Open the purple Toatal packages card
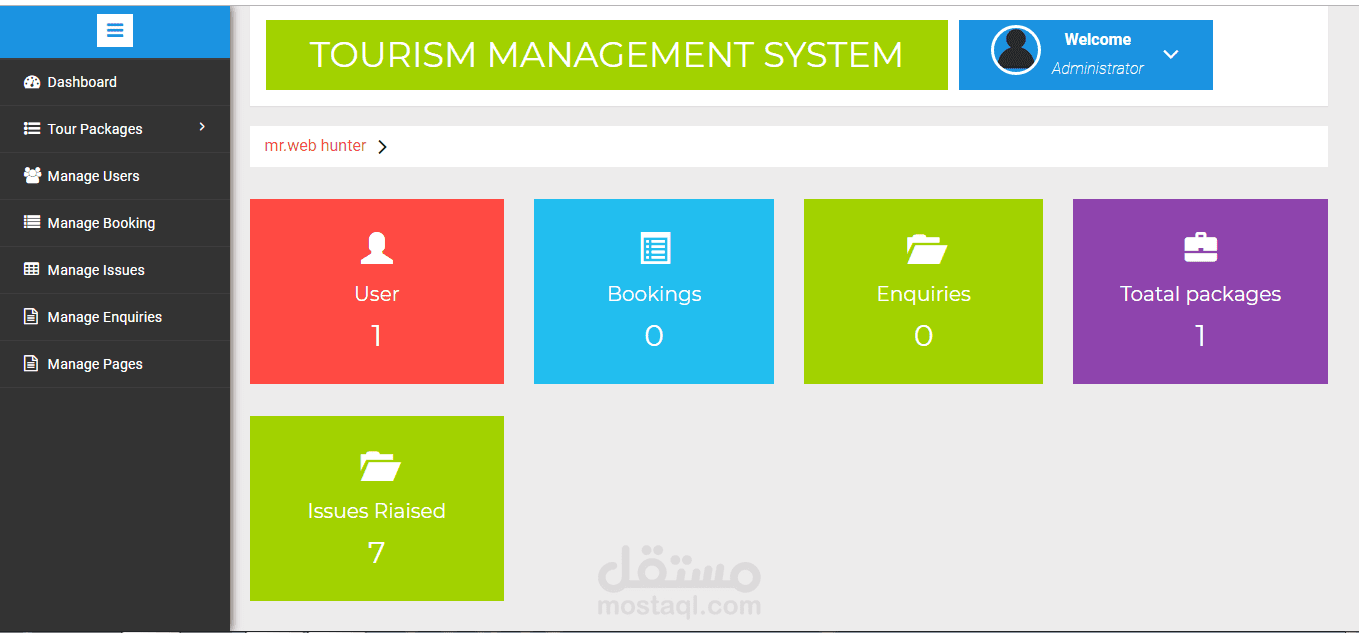This screenshot has height=633, width=1359. 1200,291
